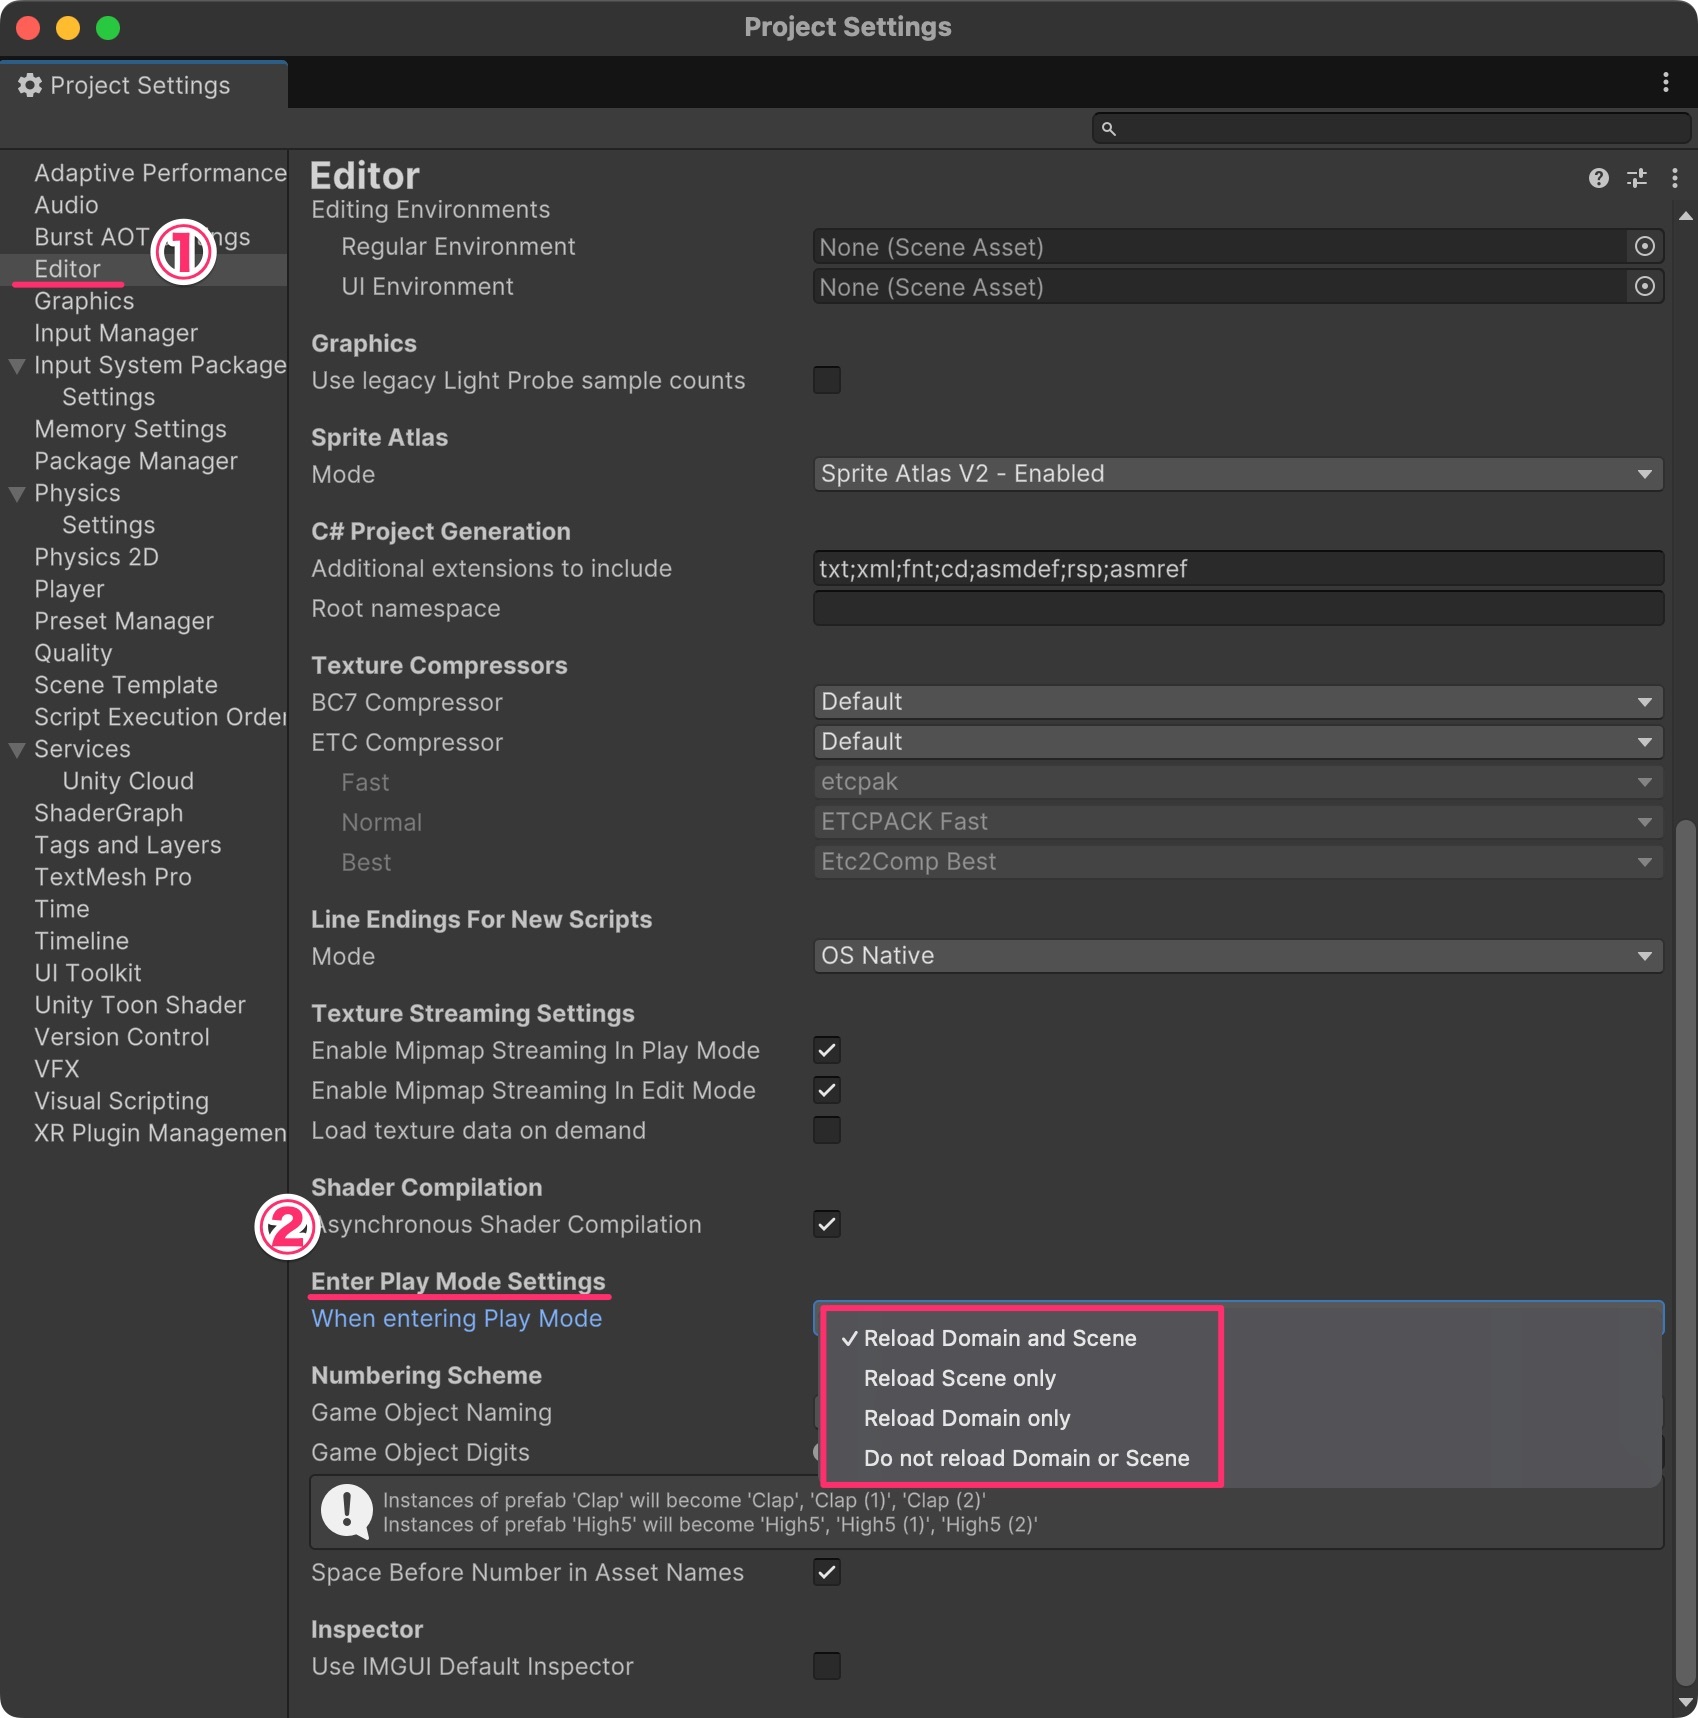Open the Editor section three-dot menu
Viewport: 1698px width, 1718px height.
click(1674, 178)
